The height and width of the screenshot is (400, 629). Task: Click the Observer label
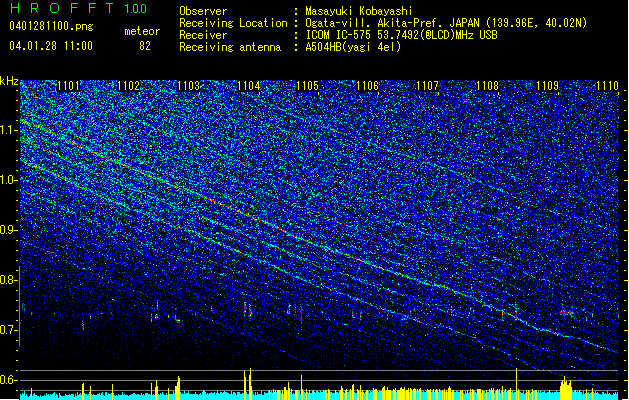point(203,11)
